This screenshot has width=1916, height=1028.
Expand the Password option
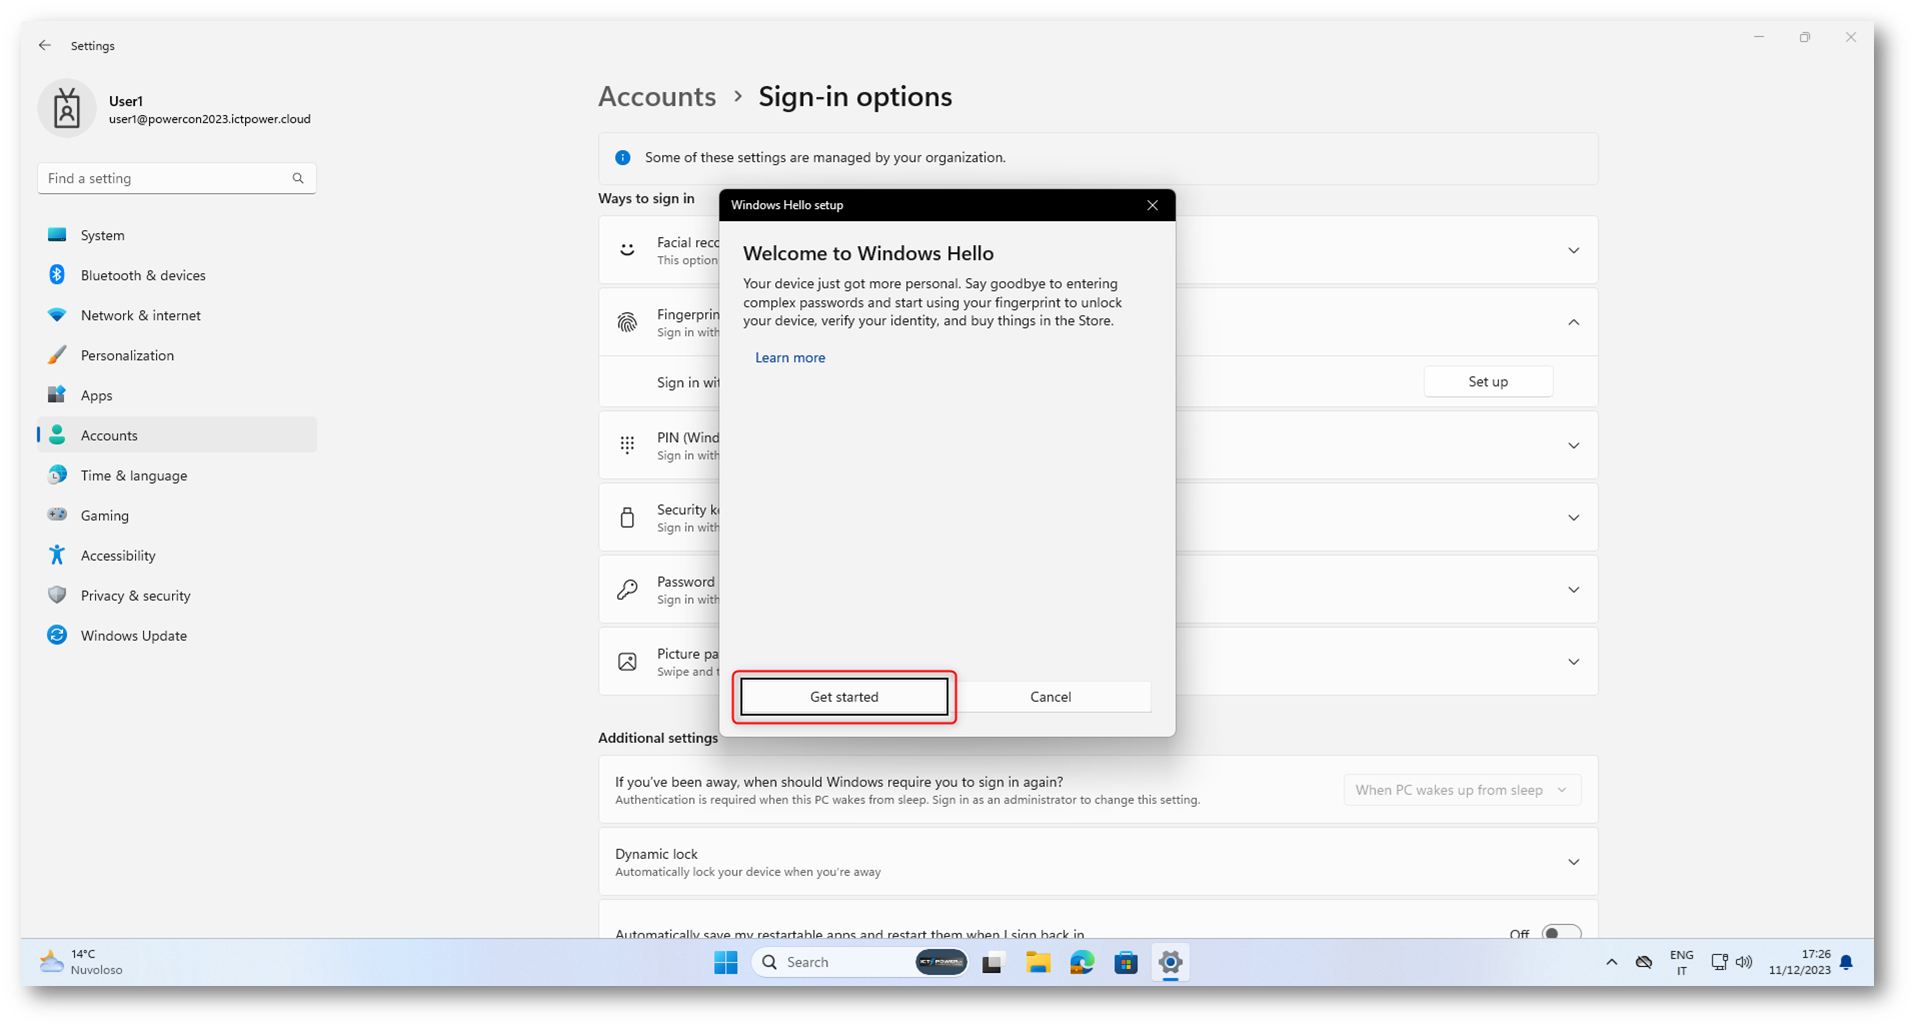click(1573, 590)
